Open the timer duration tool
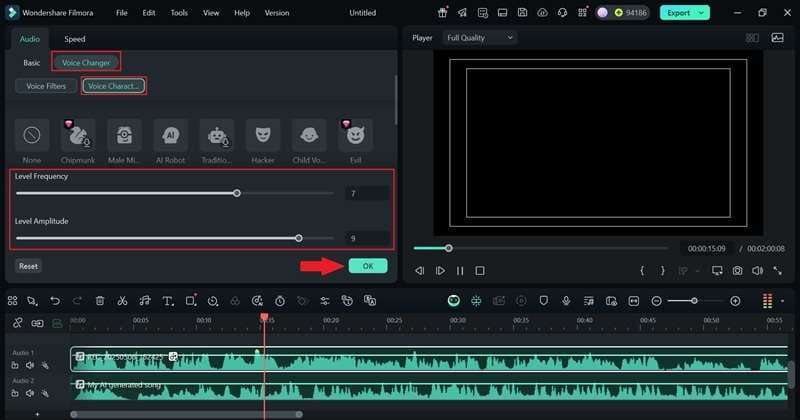This screenshot has height=420, width=800. (x=280, y=301)
